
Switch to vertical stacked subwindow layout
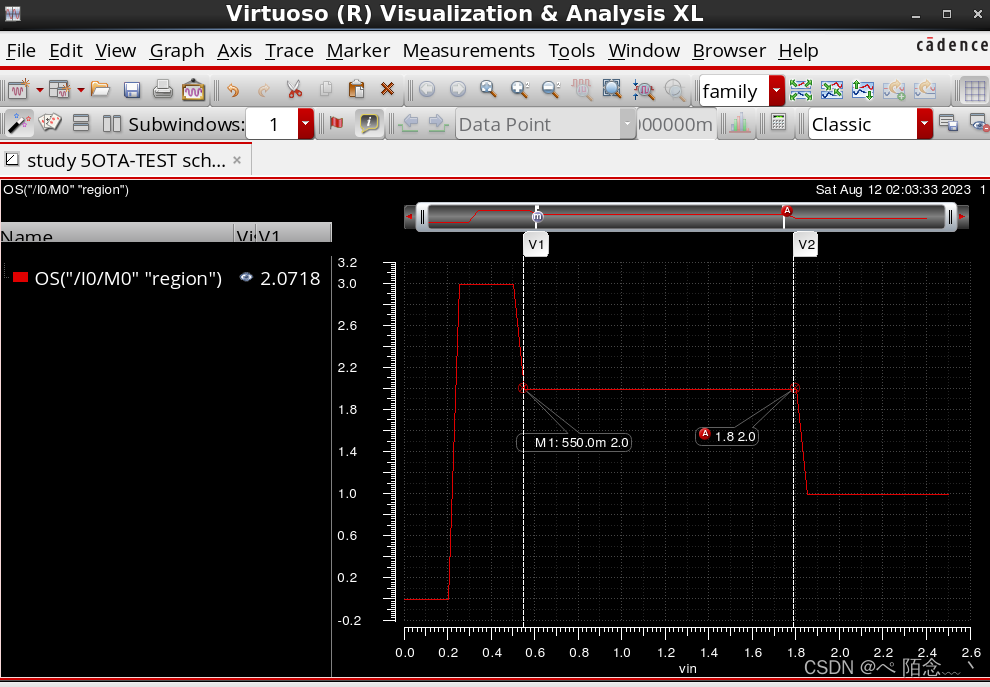tap(81, 122)
